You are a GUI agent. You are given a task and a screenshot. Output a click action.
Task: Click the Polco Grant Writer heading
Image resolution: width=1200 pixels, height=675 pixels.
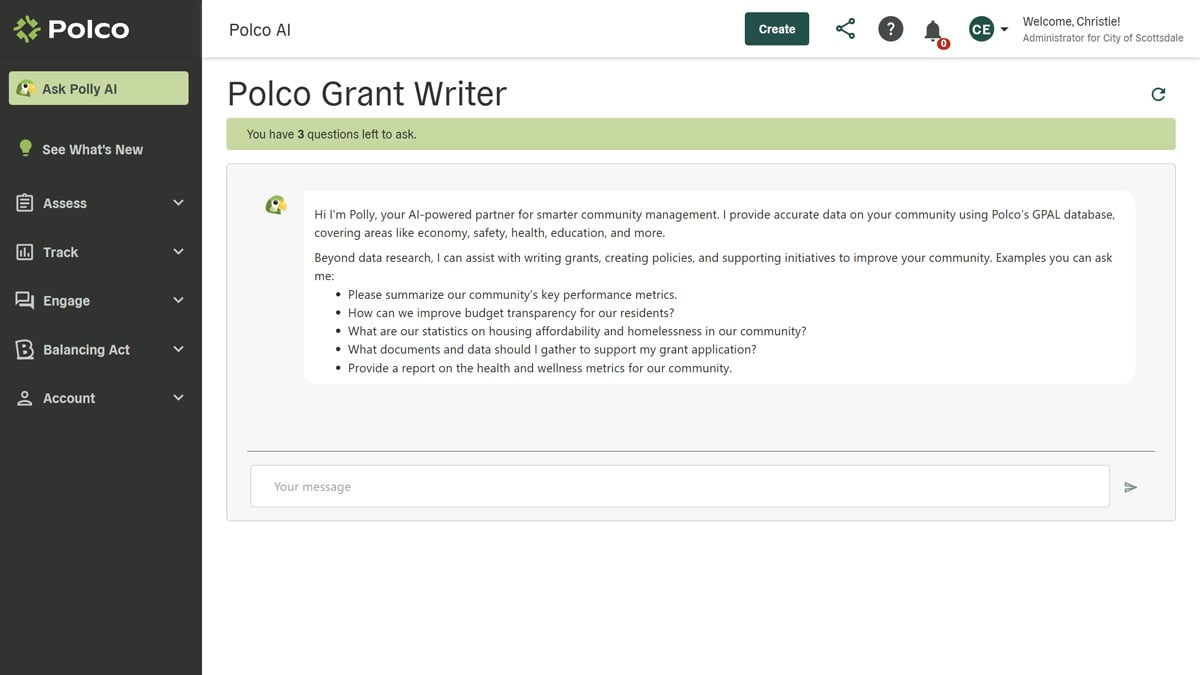point(367,93)
